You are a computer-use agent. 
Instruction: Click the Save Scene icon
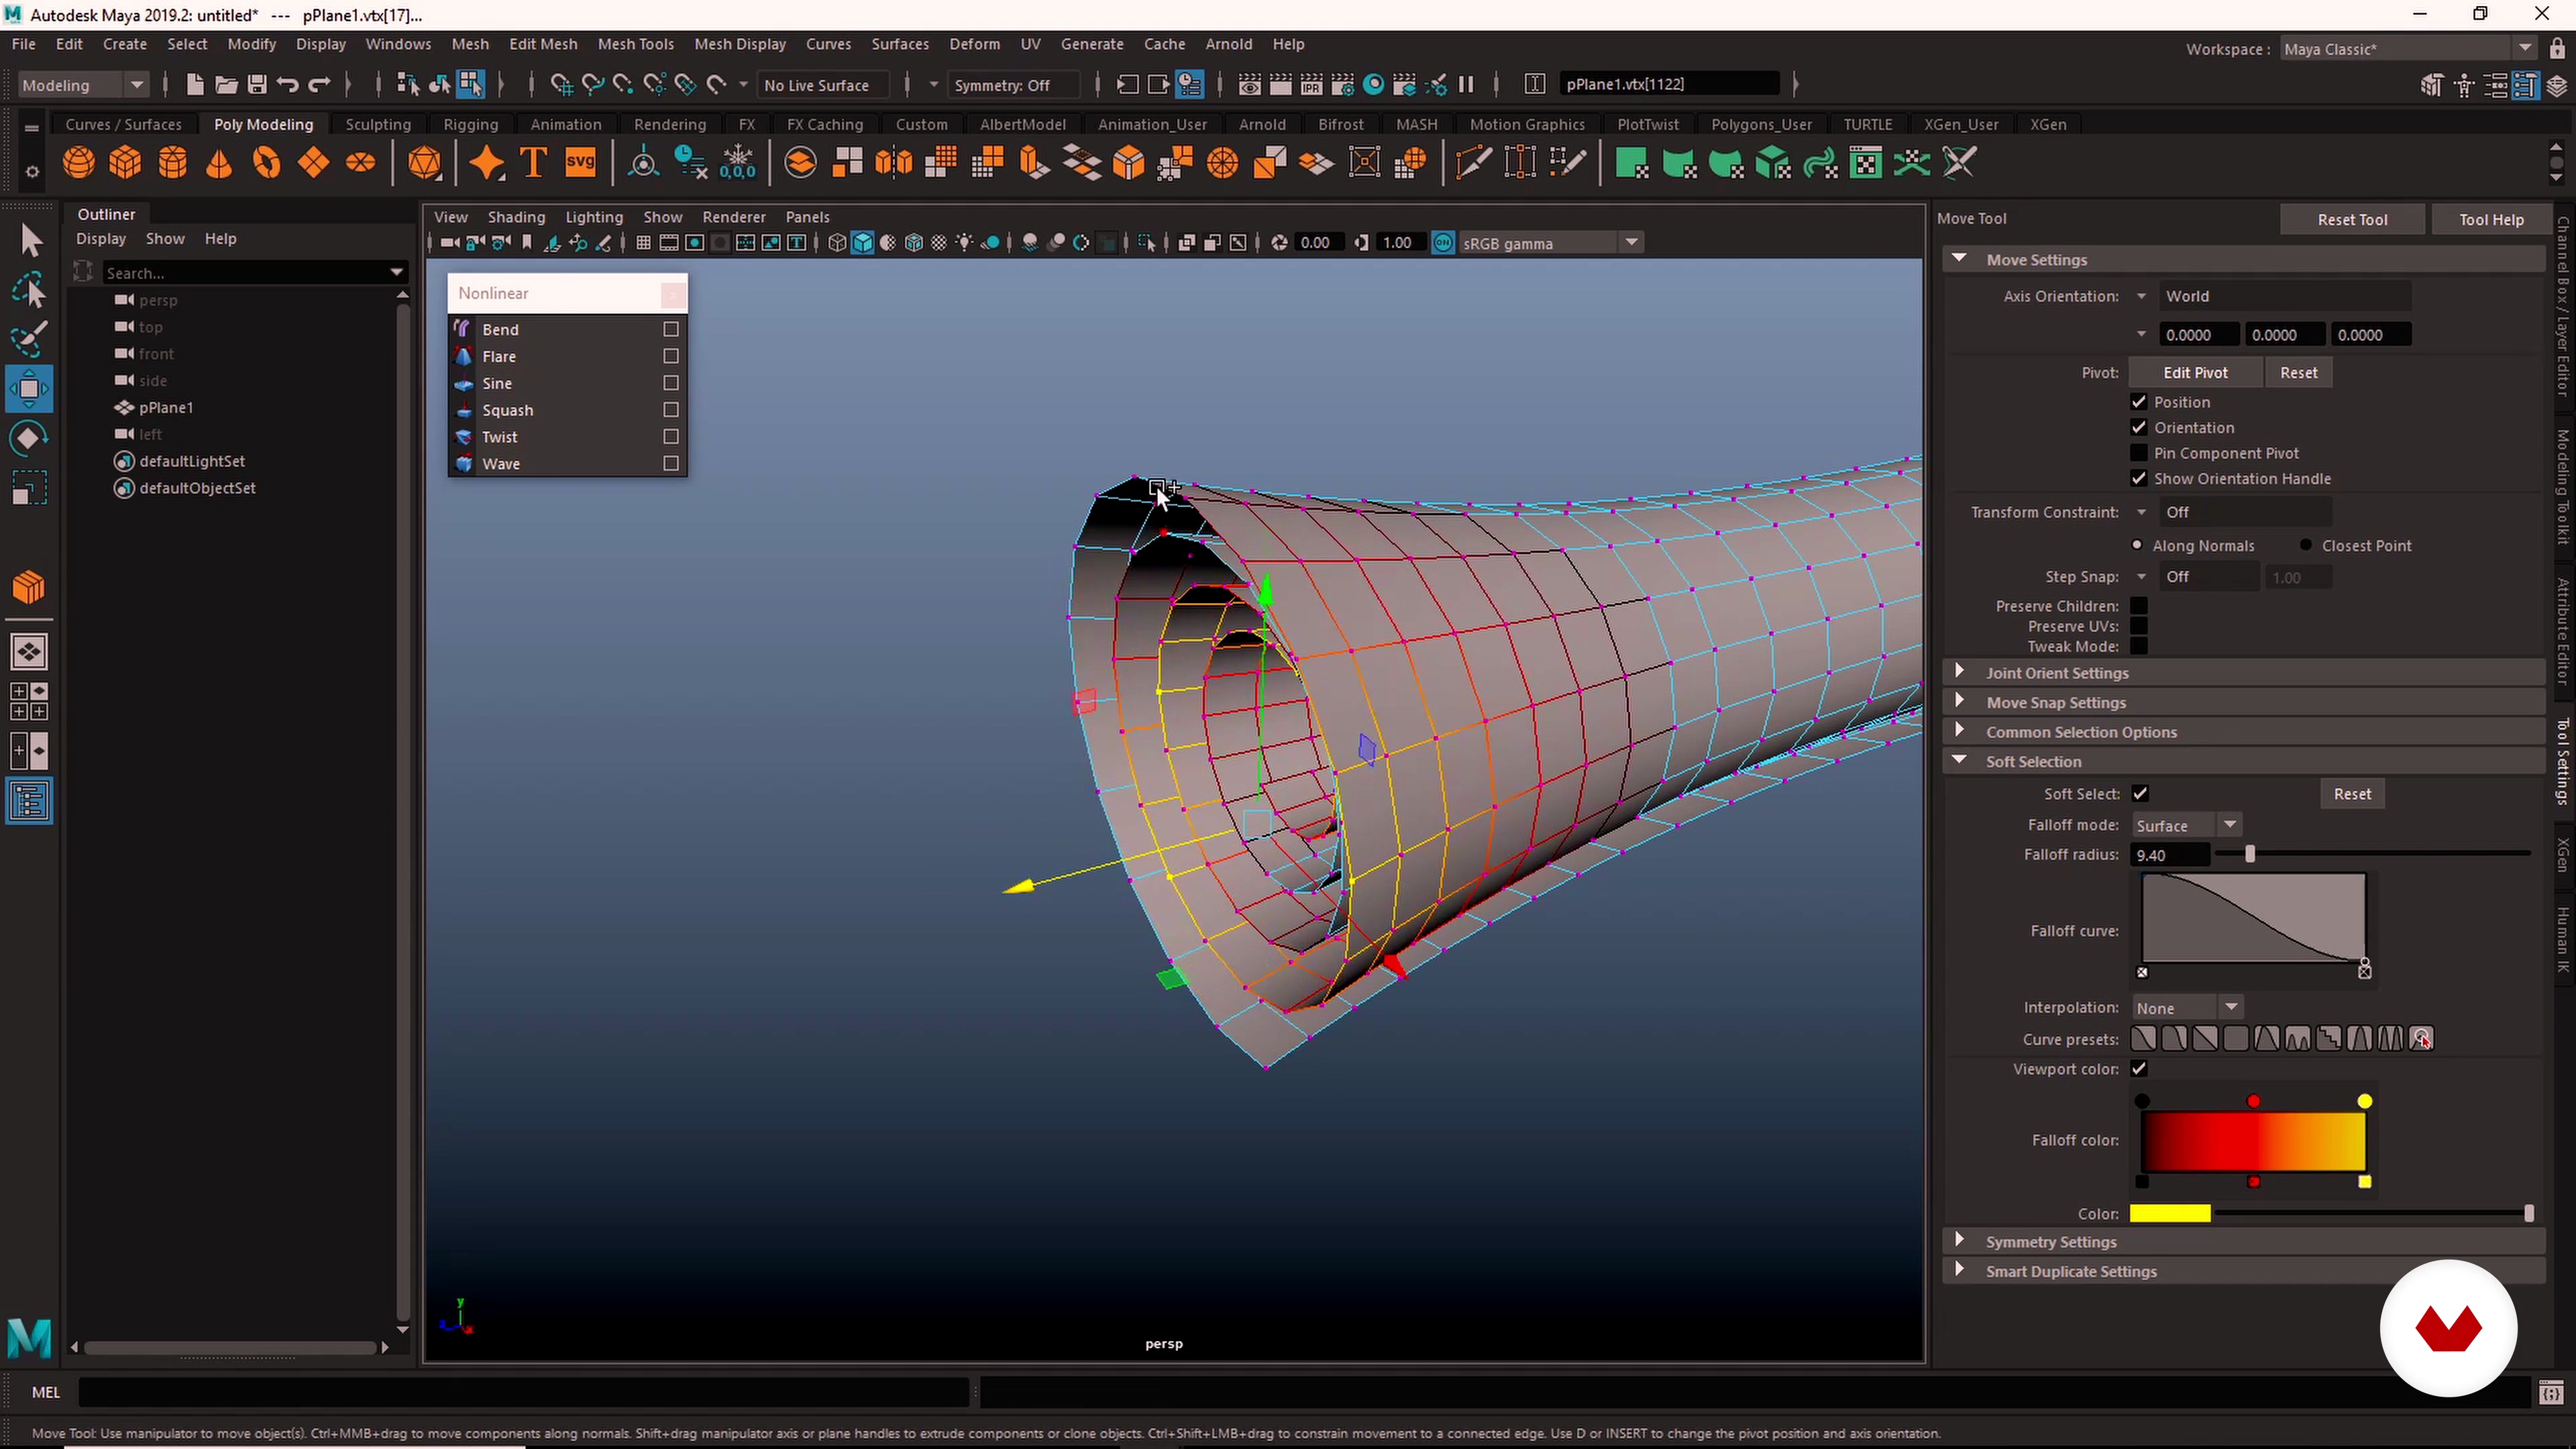click(x=257, y=85)
